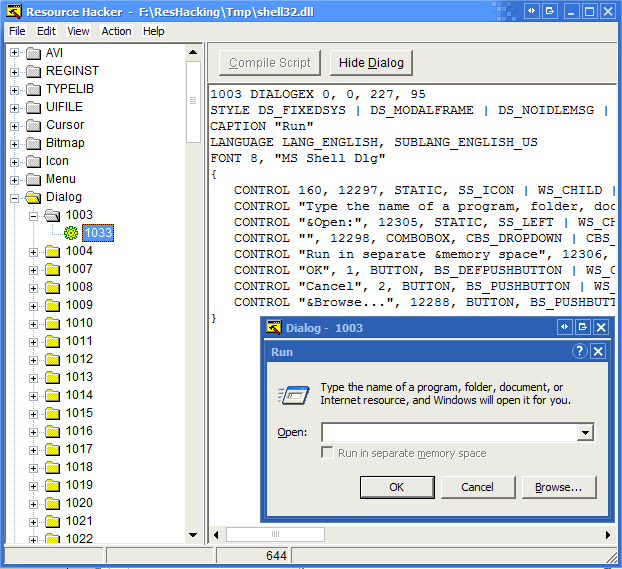Image resolution: width=622 pixels, height=569 pixels.
Task: Click the tree panel vertical scrollbar thumb
Action: click(193, 102)
